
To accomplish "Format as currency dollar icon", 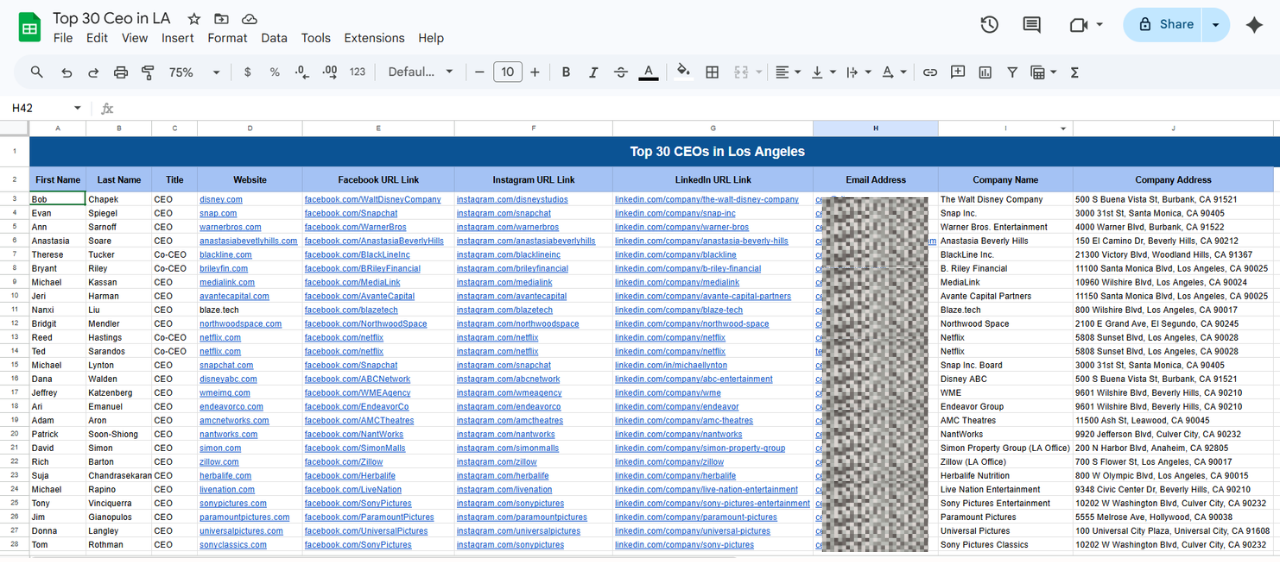I will tap(248, 72).
